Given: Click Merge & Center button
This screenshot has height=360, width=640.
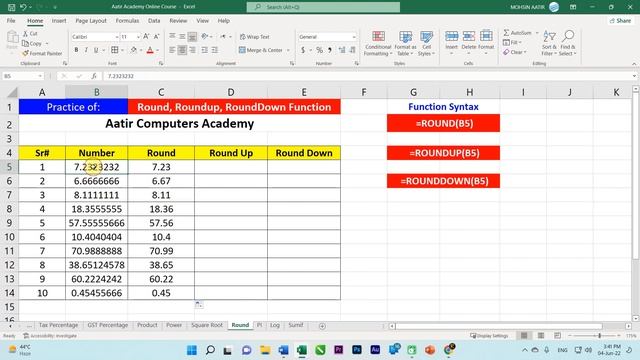Looking at the screenshot, I should click(261, 50).
